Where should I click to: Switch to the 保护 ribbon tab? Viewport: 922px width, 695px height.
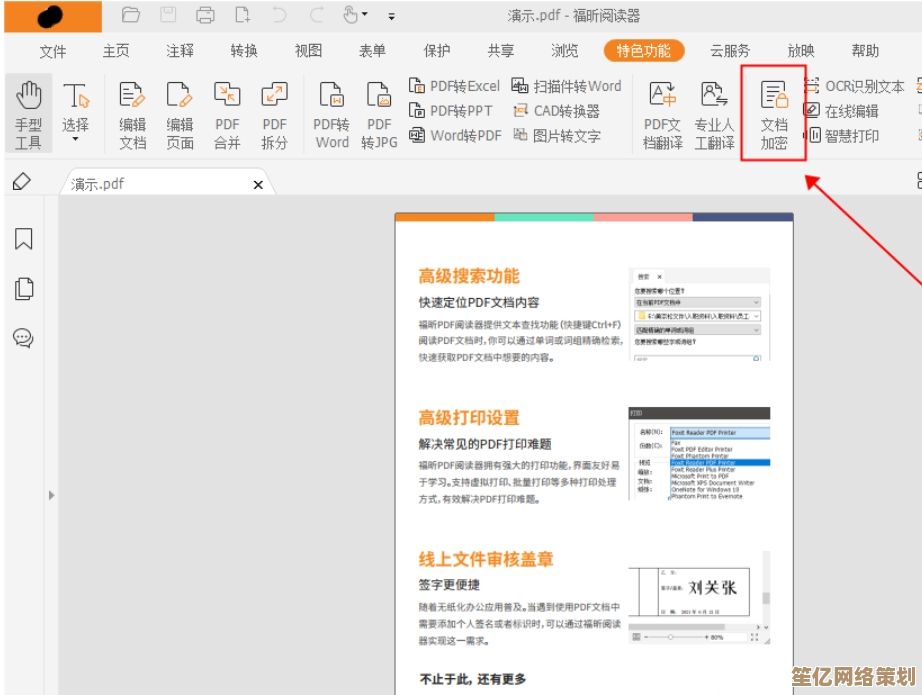(437, 51)
